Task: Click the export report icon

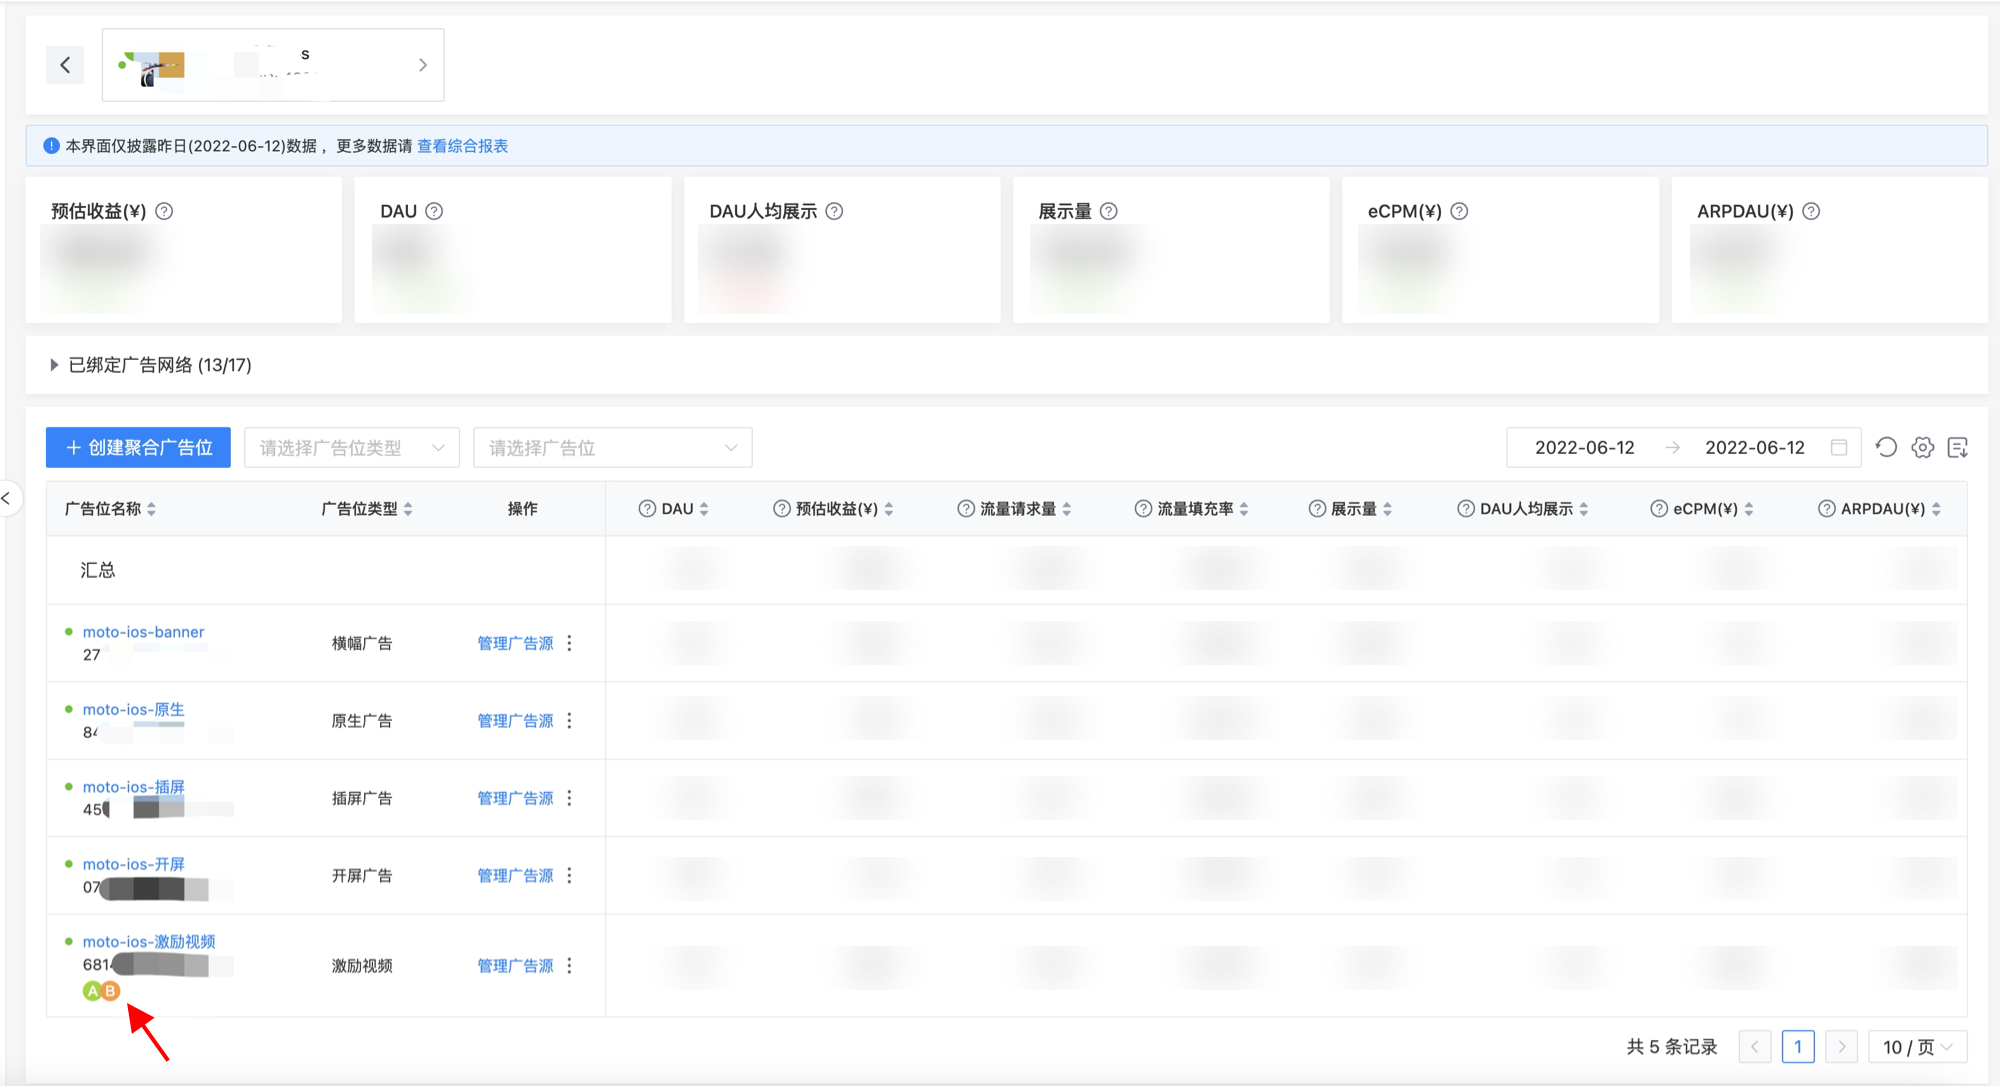Action: coord(1958,447)
